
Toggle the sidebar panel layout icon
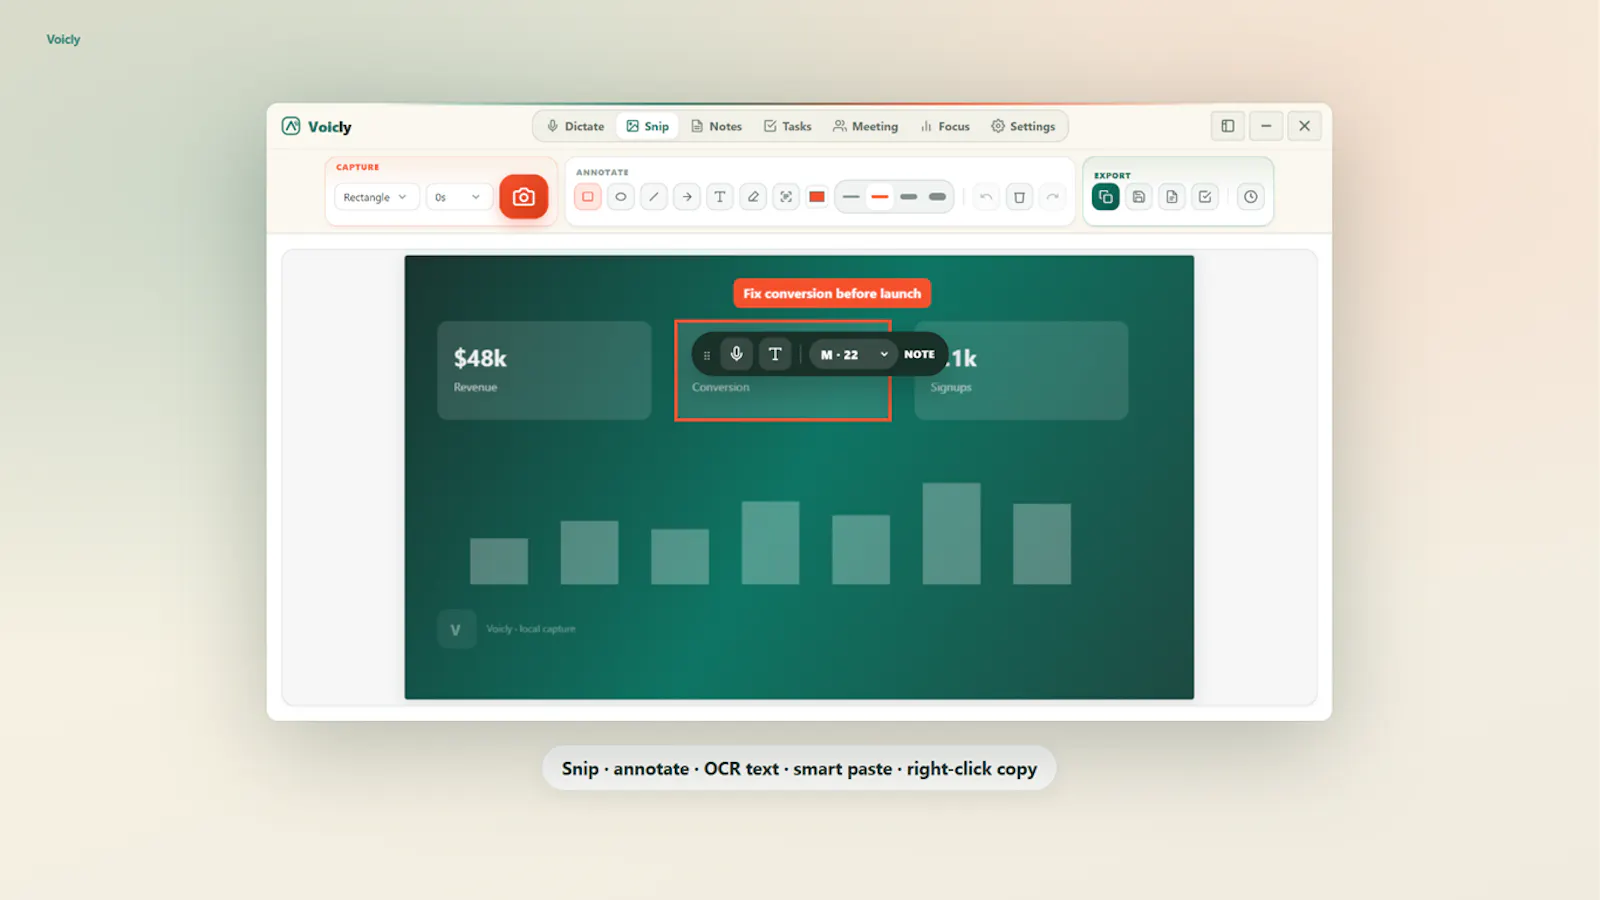(x=1228, y=126)
